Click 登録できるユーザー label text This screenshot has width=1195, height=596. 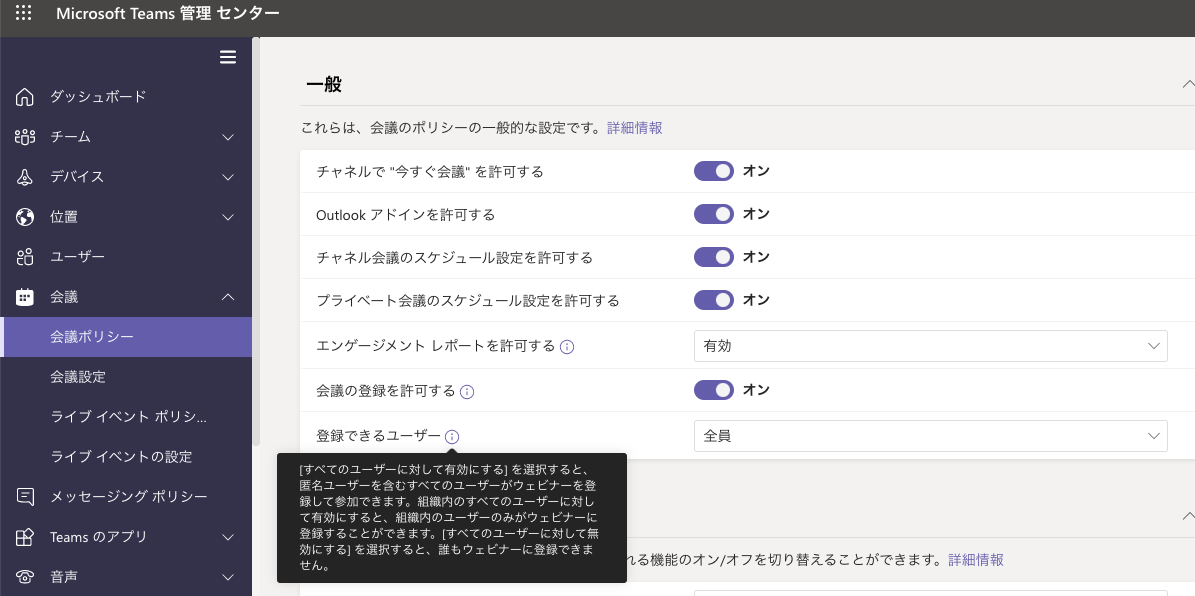click(x=378, y=437)
